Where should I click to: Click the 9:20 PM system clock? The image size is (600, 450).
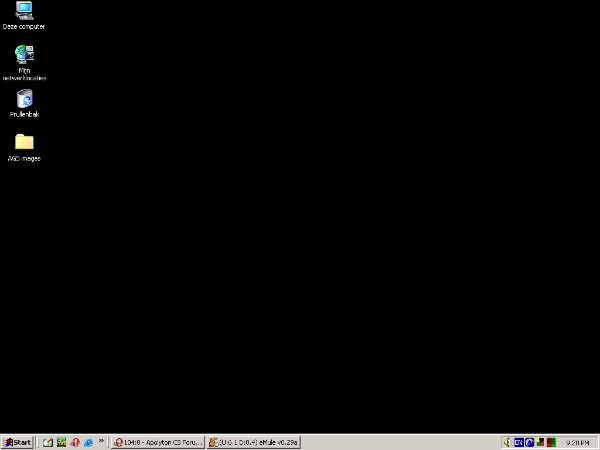[x=577, y=443]
